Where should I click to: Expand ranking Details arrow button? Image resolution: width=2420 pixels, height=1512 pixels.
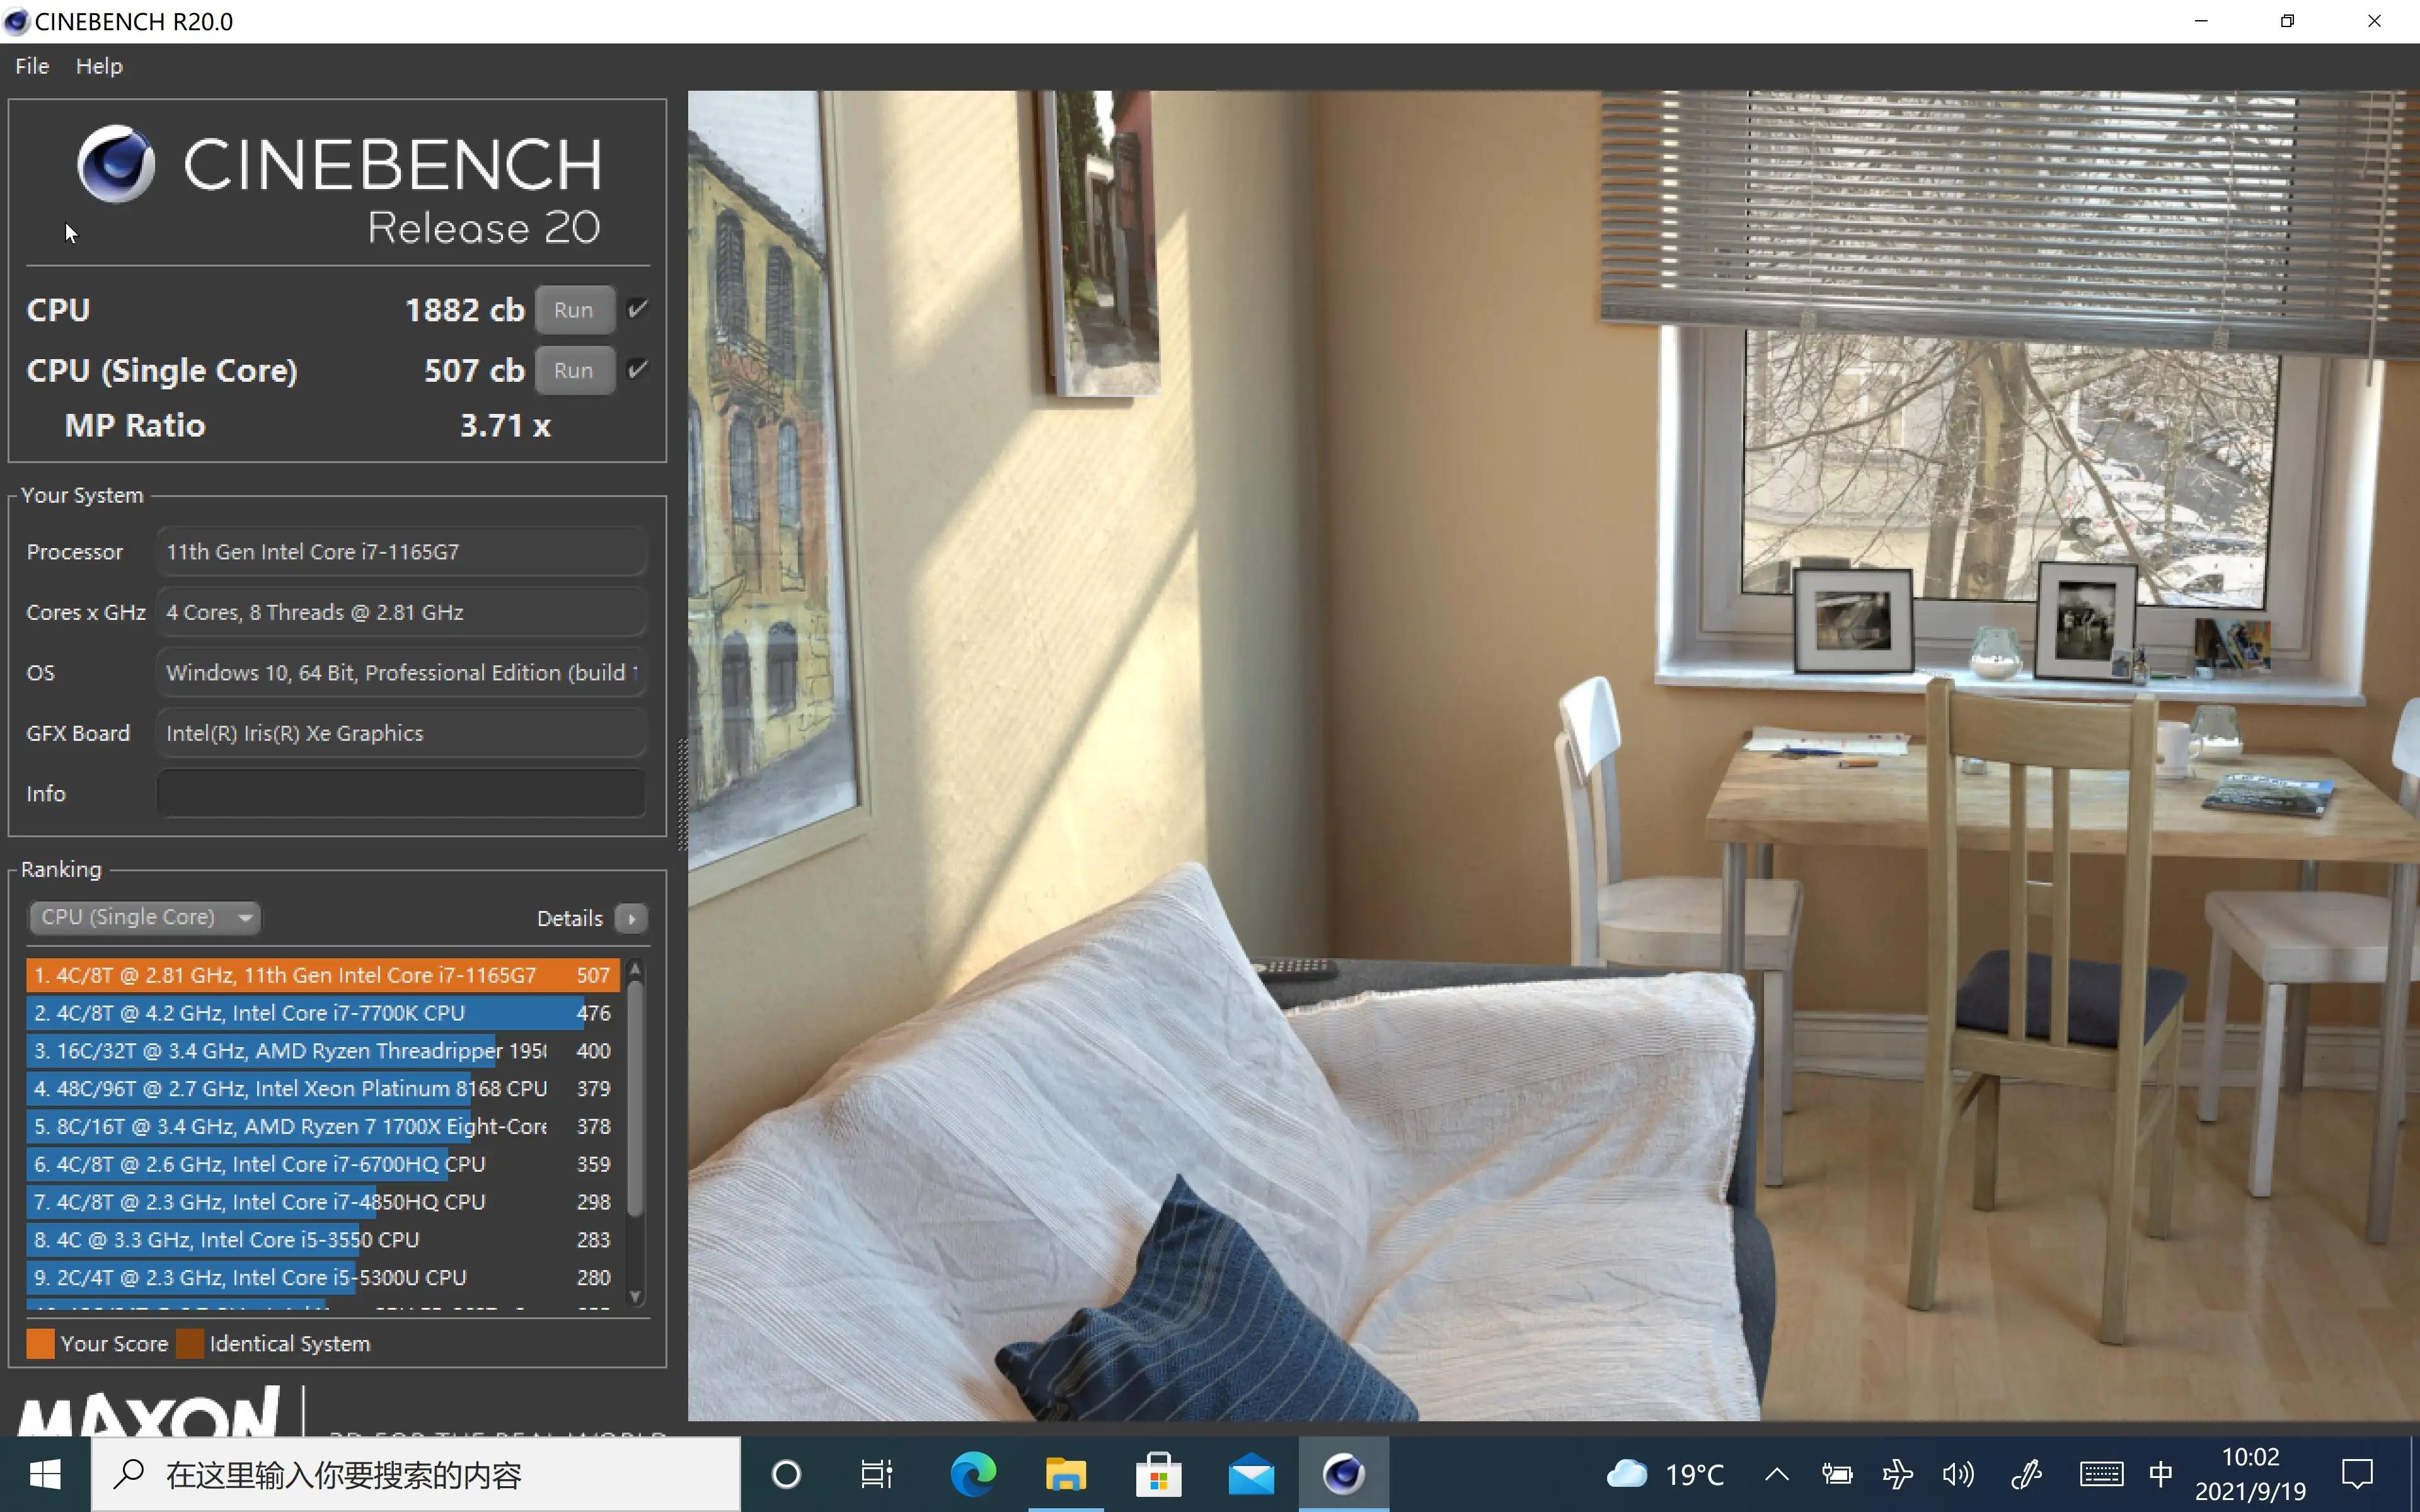coord(631,918)
